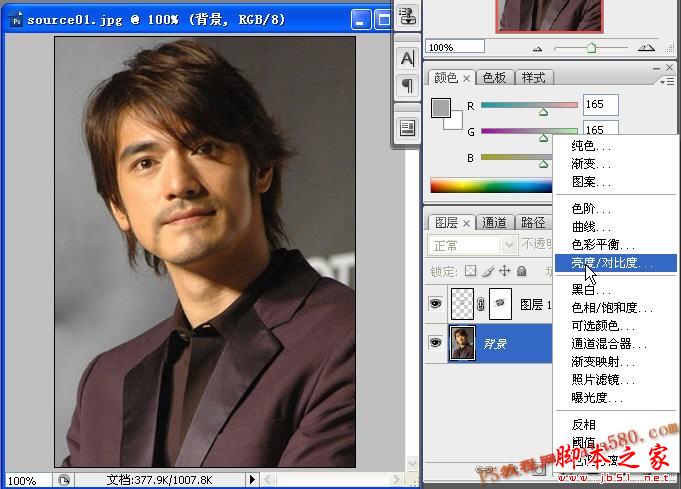Viewport: 681px width, 489px height.
Task: Click the navigator preview thumbnail
Action: click(x=549, y=15)
